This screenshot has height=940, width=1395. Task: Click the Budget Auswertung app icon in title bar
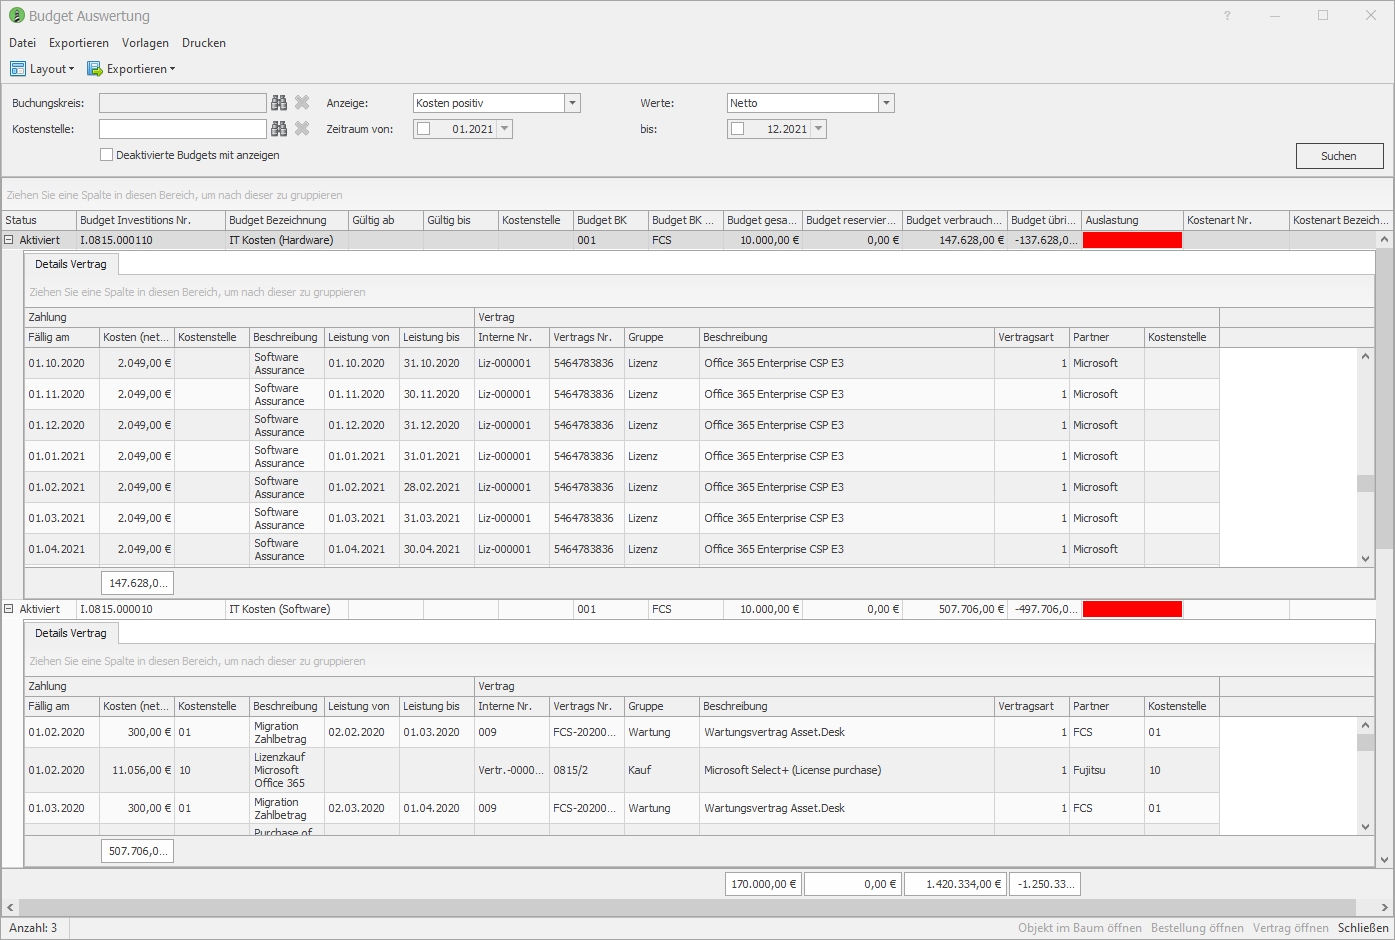[16, 16]
